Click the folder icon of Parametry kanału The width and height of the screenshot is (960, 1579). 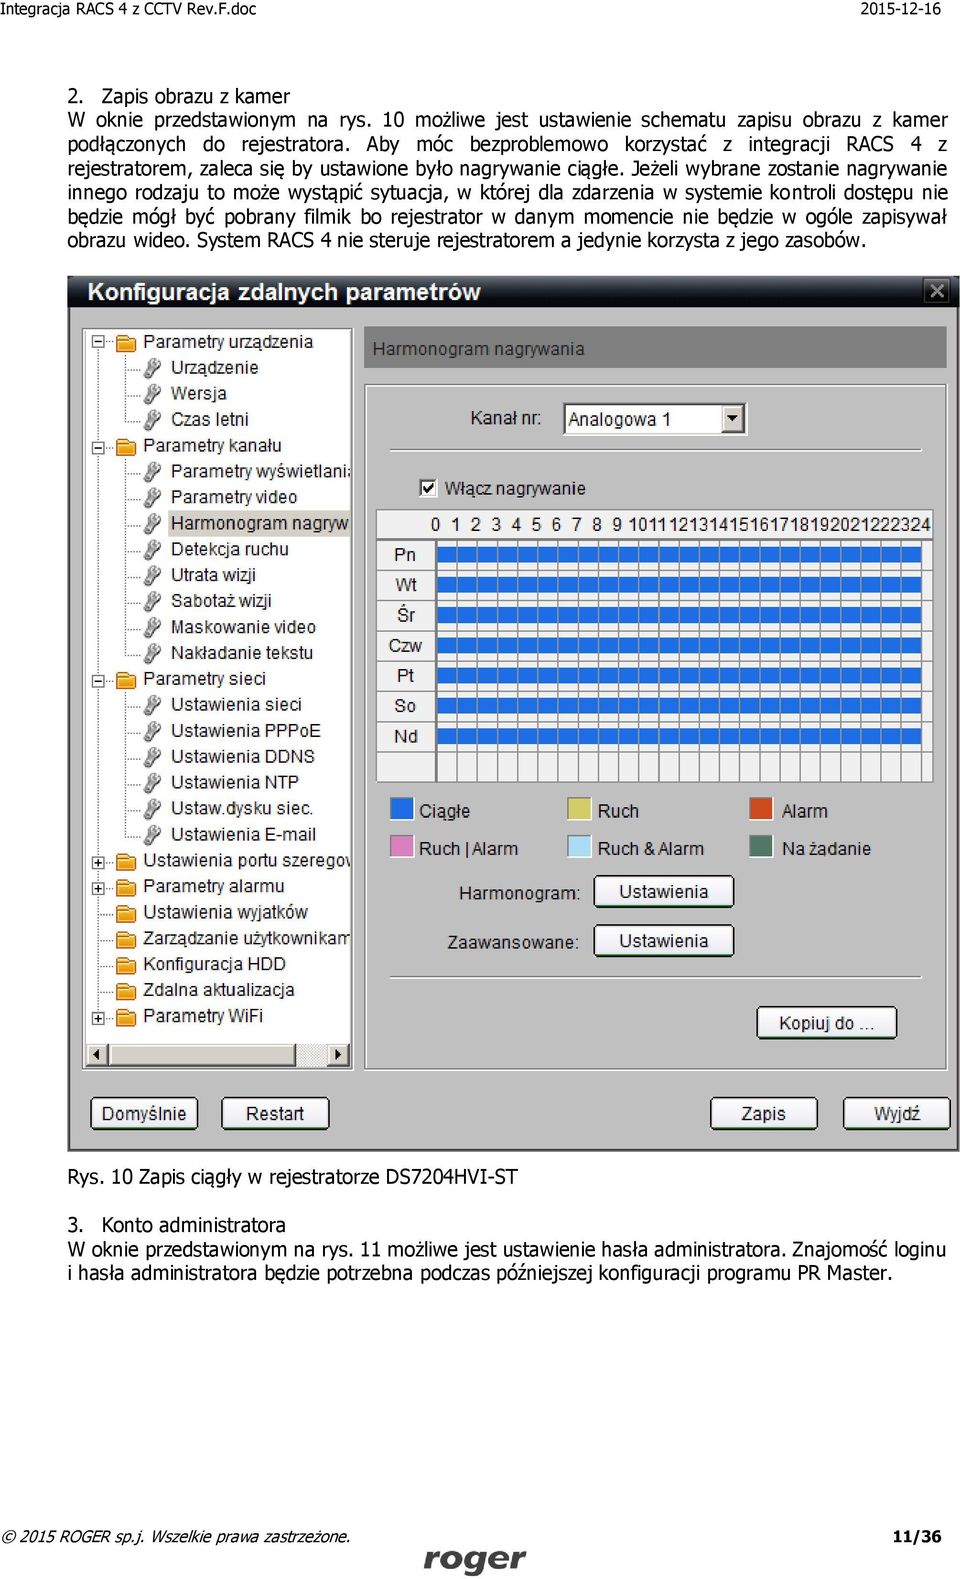[x=126, y=446]
